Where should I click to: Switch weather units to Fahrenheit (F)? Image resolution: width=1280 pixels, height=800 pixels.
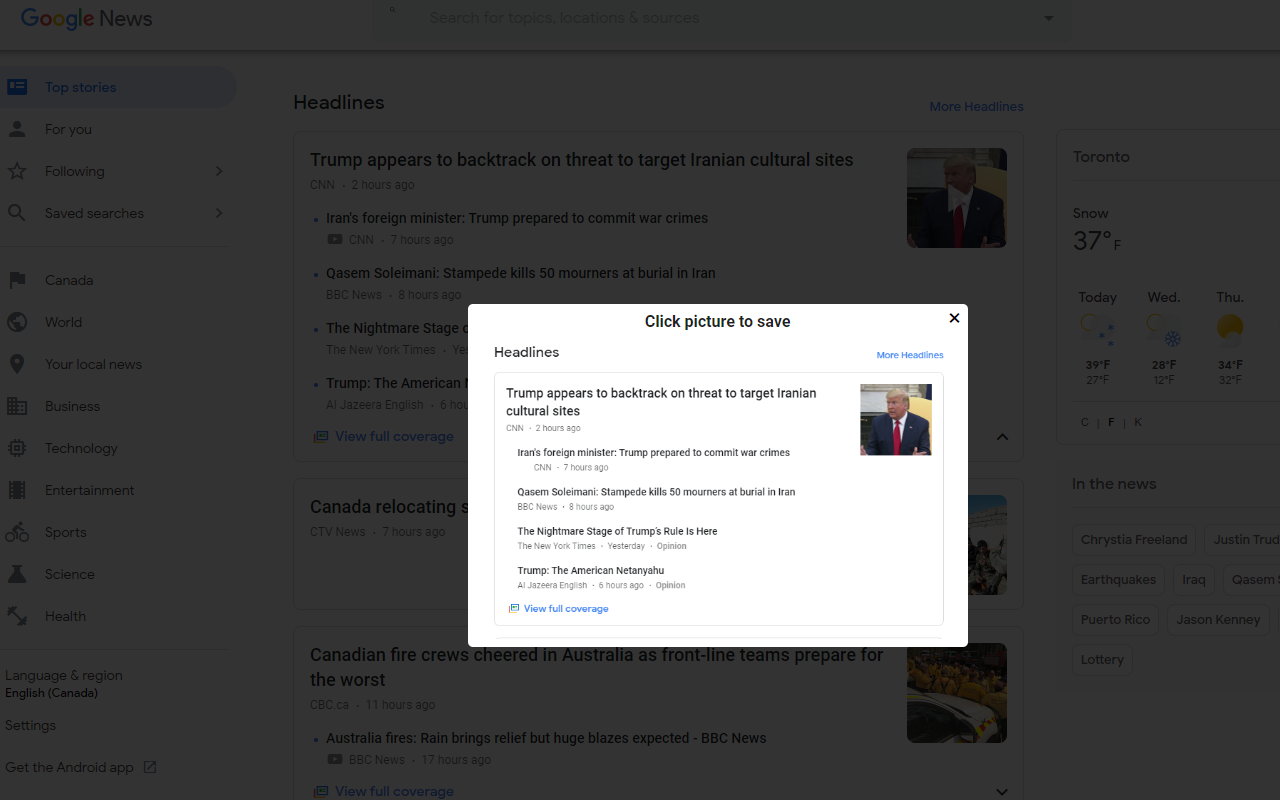tap(1111, 422)
